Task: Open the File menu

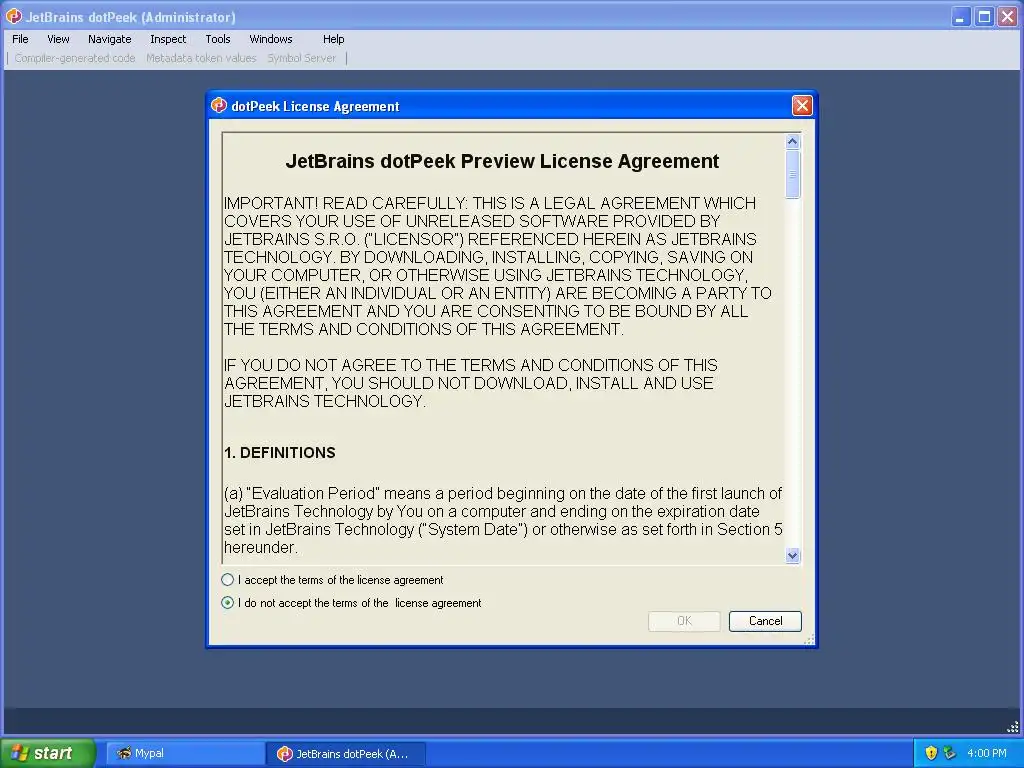Action: pyautogui.click(x=20, y=39)
